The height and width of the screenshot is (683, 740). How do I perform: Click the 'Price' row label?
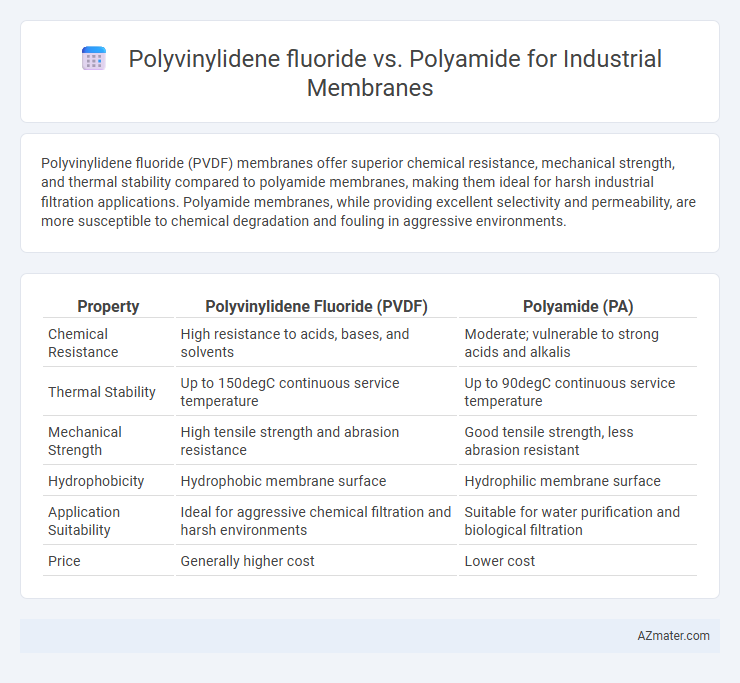click(108, 561)
